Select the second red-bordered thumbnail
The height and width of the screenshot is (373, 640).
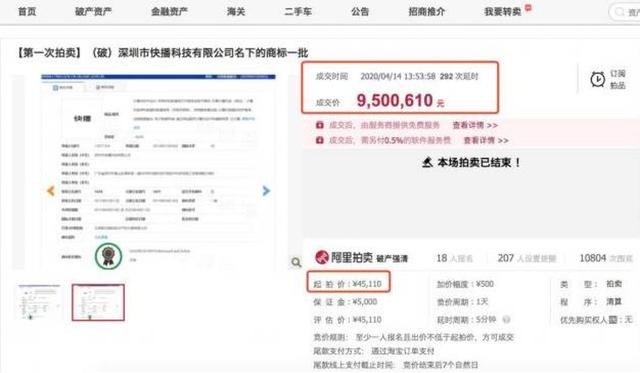98,302
